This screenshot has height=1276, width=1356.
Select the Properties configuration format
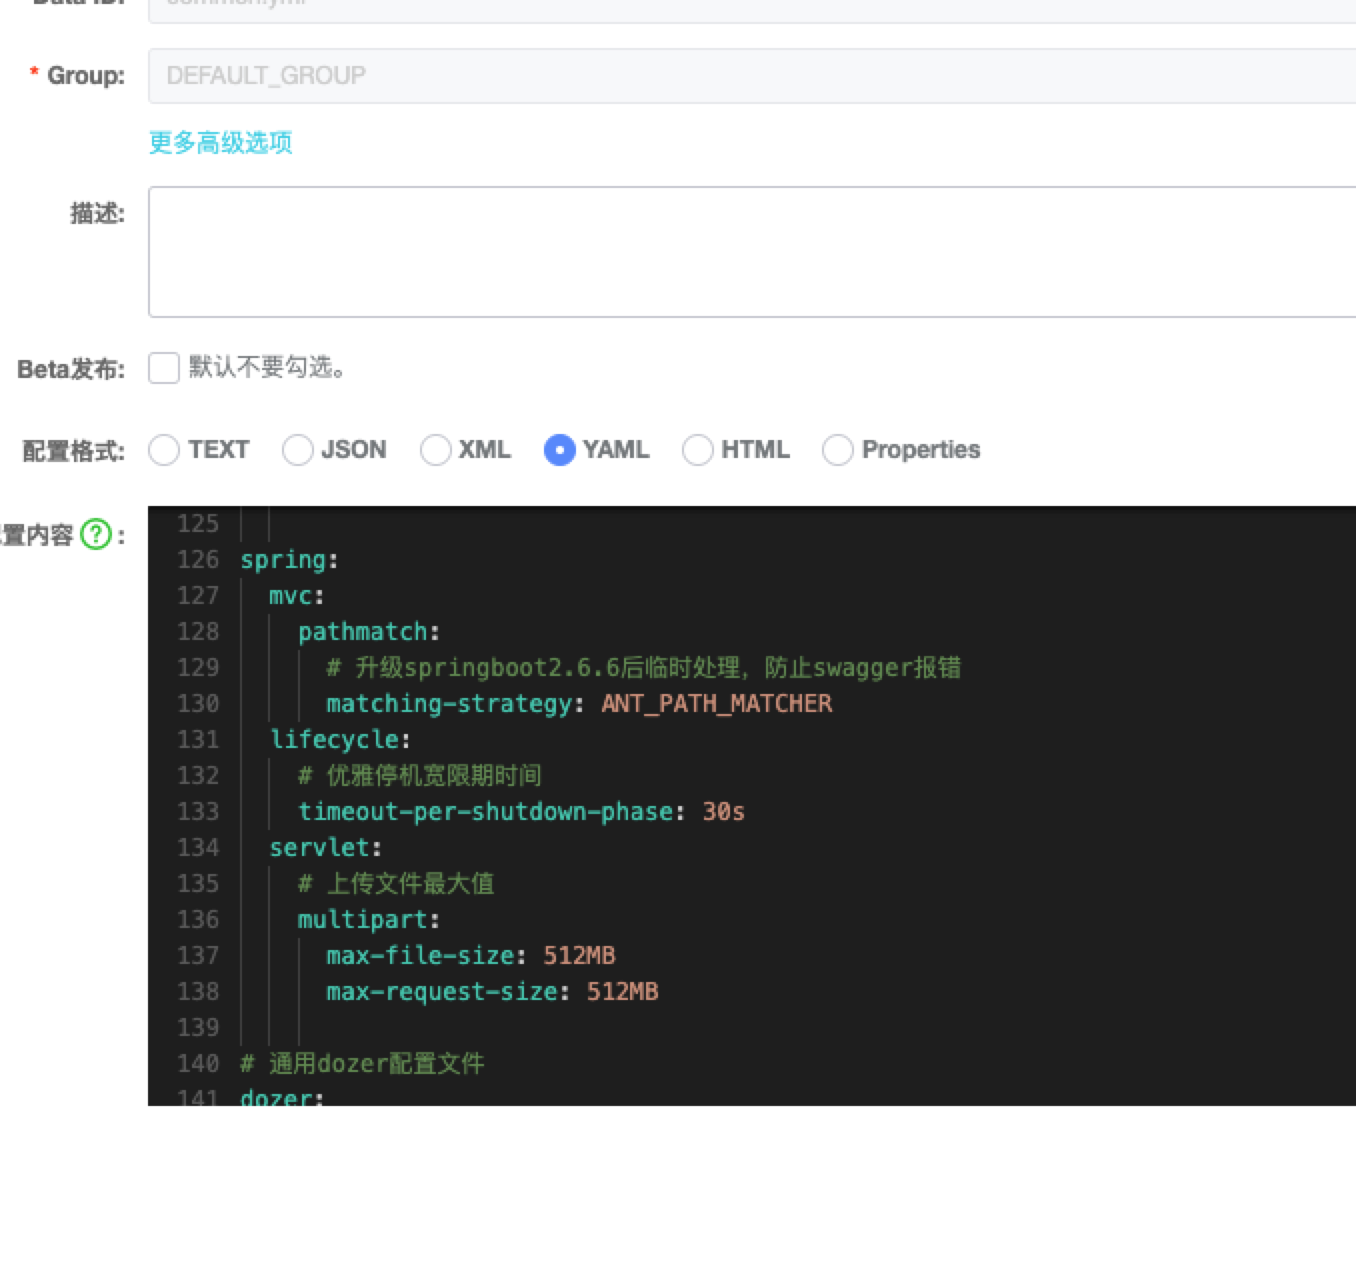pos(837,451)
